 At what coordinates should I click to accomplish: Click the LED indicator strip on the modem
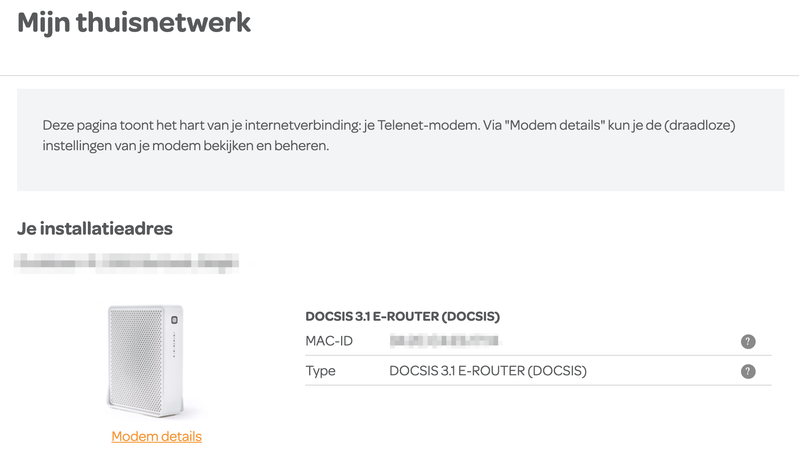click(173, 346)
